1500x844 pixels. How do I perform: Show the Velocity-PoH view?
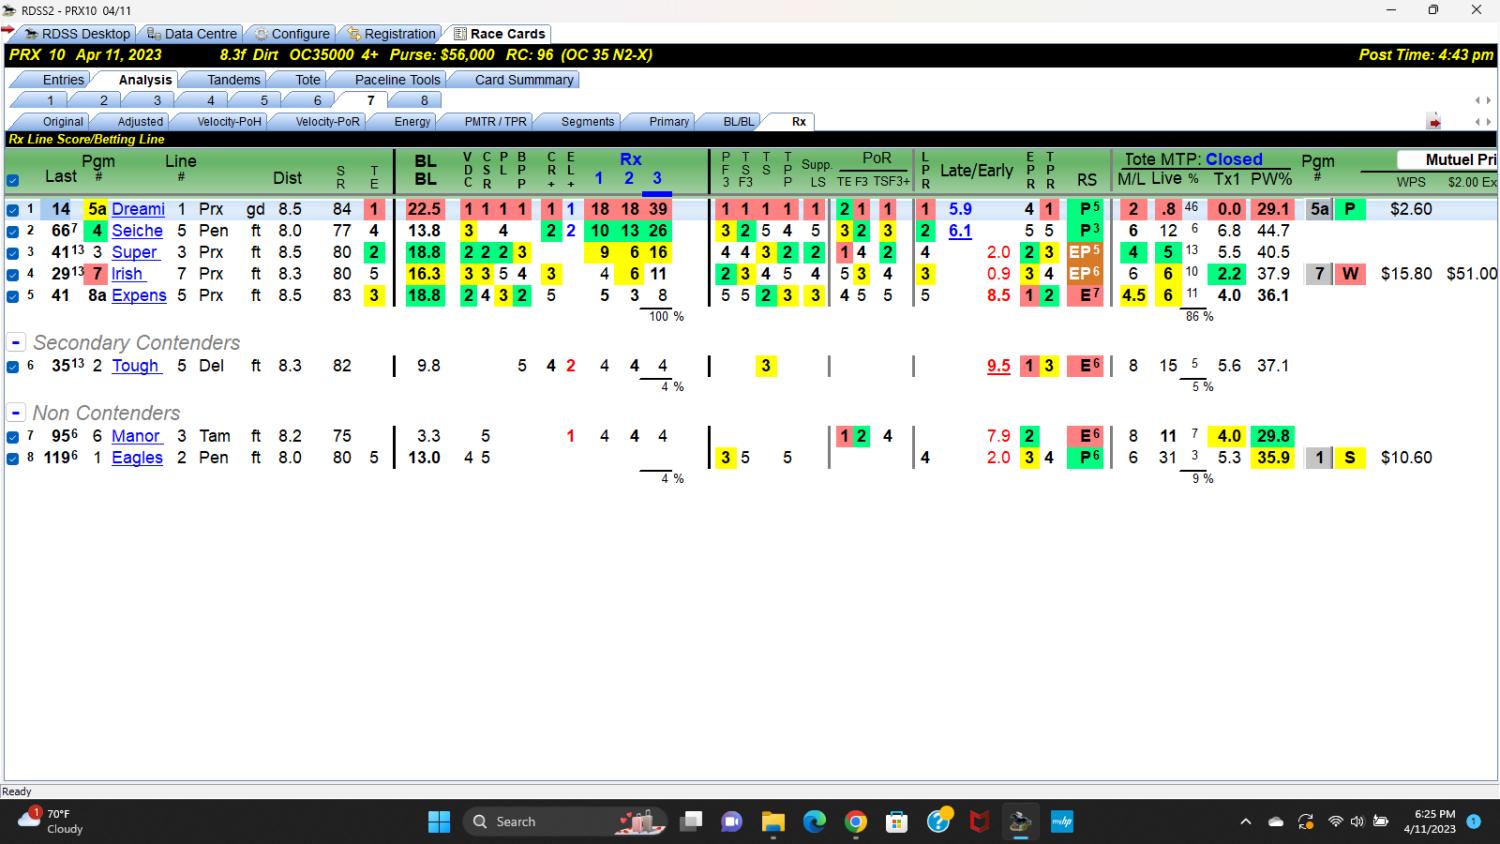click(229, 121)
